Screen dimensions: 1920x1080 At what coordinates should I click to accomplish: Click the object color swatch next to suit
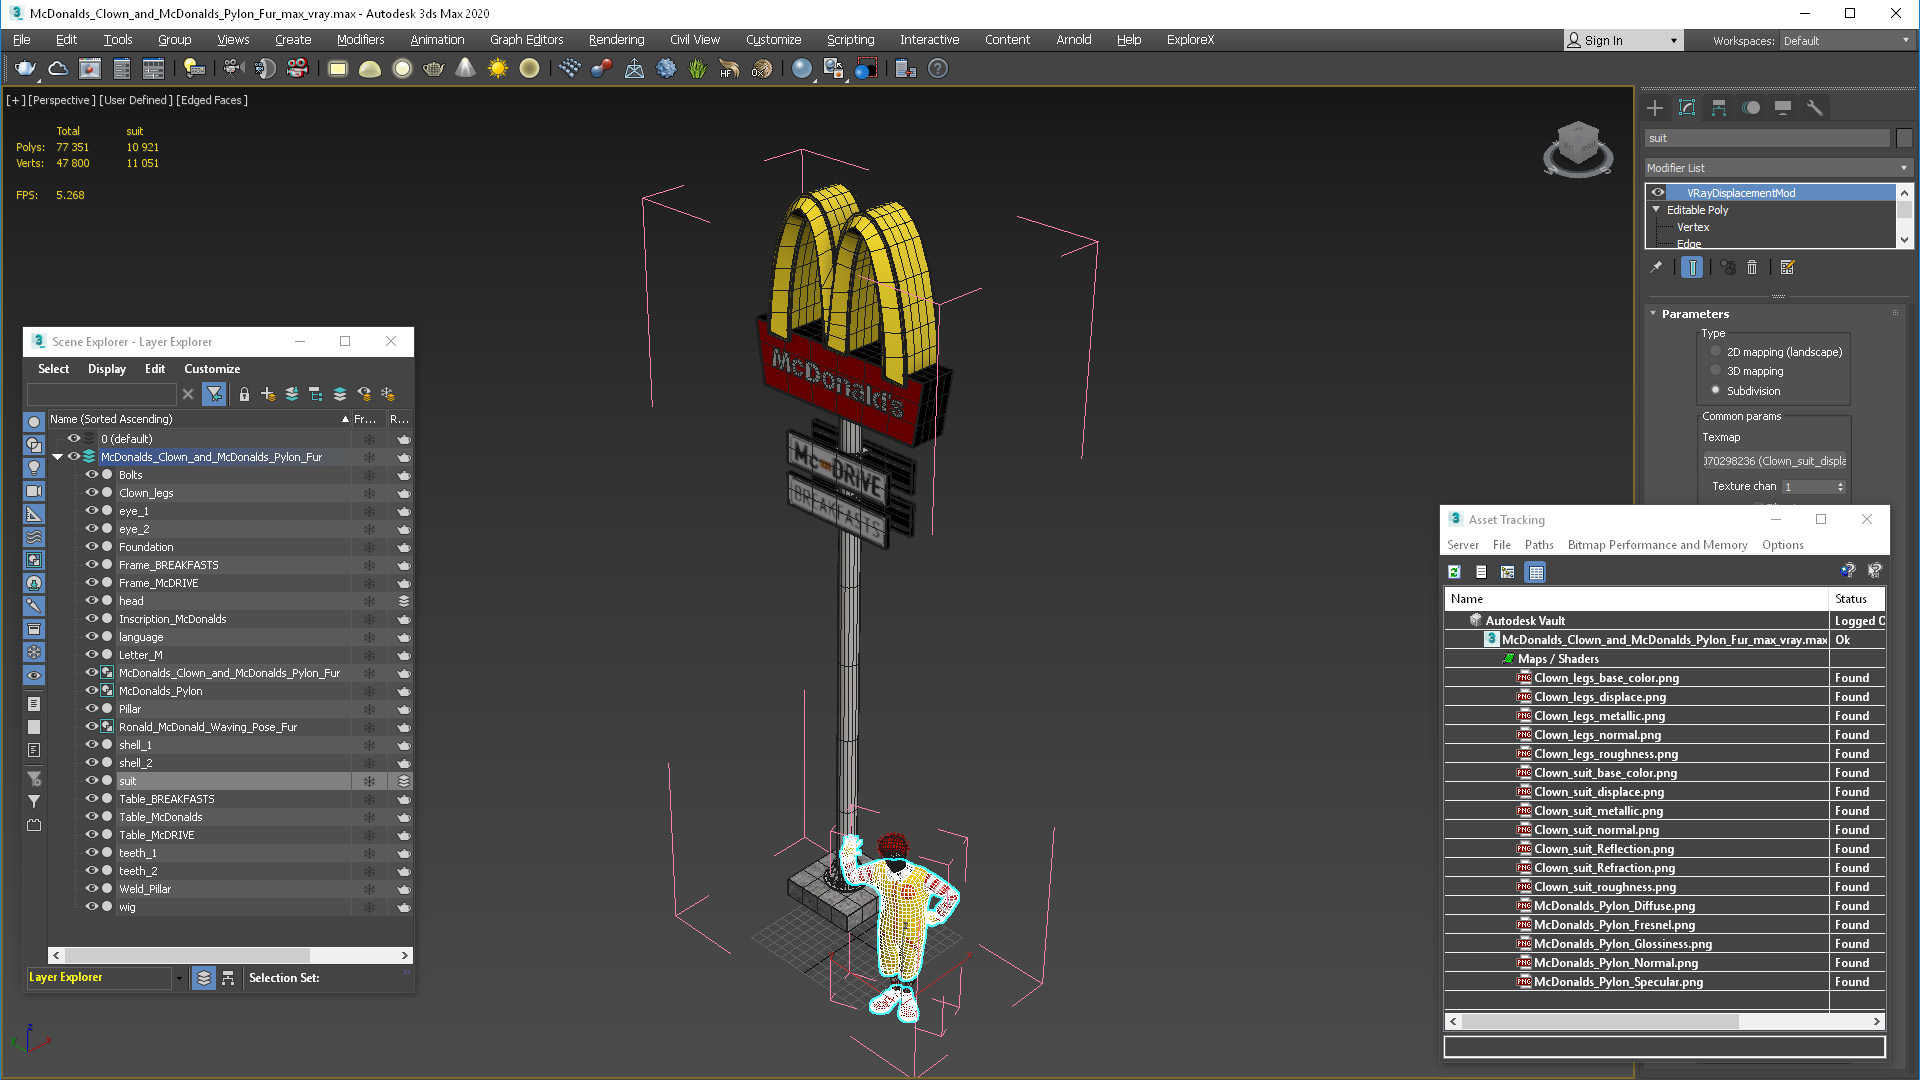1904,138
